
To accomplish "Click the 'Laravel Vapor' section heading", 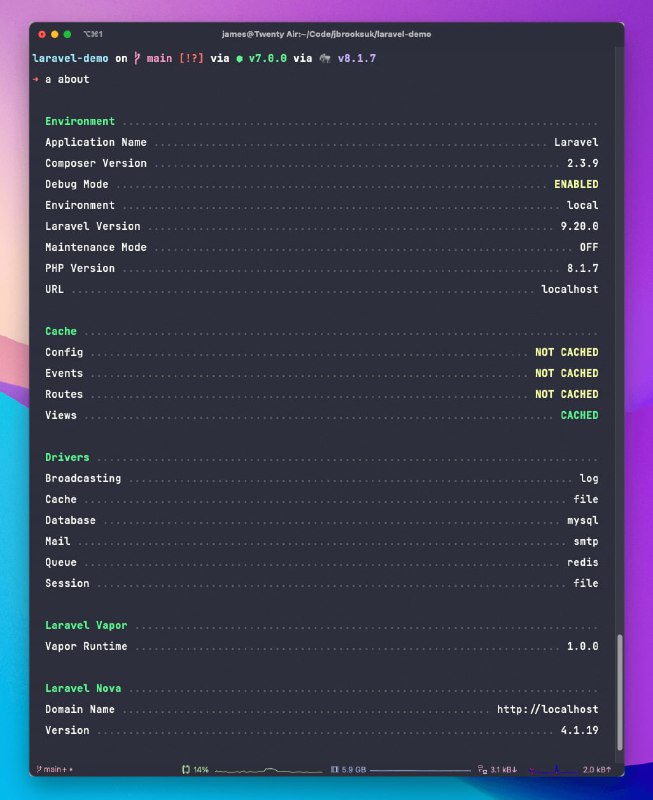I will pyautogui.click(x=86, y=625).
